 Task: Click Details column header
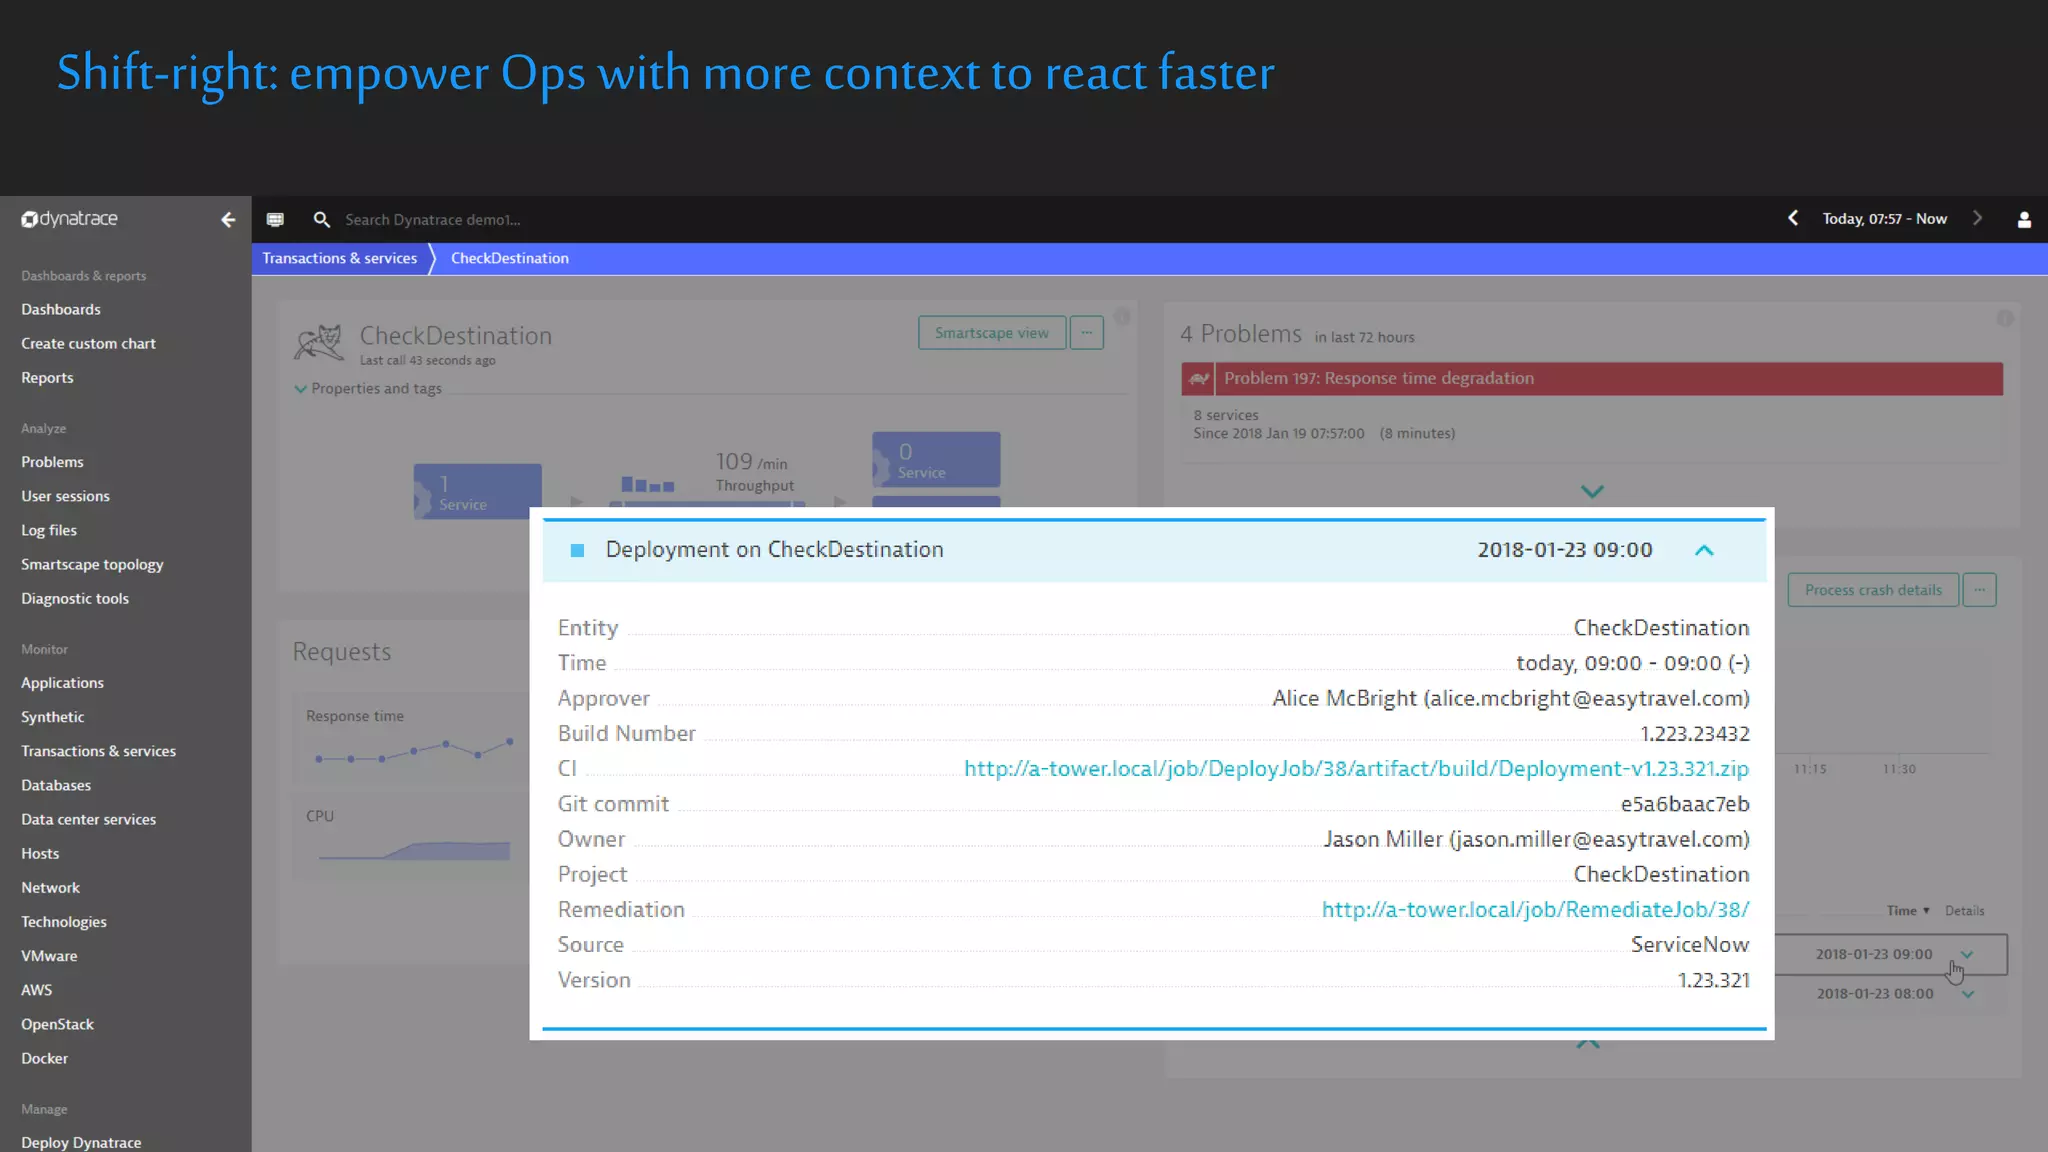pos(1964,911)
